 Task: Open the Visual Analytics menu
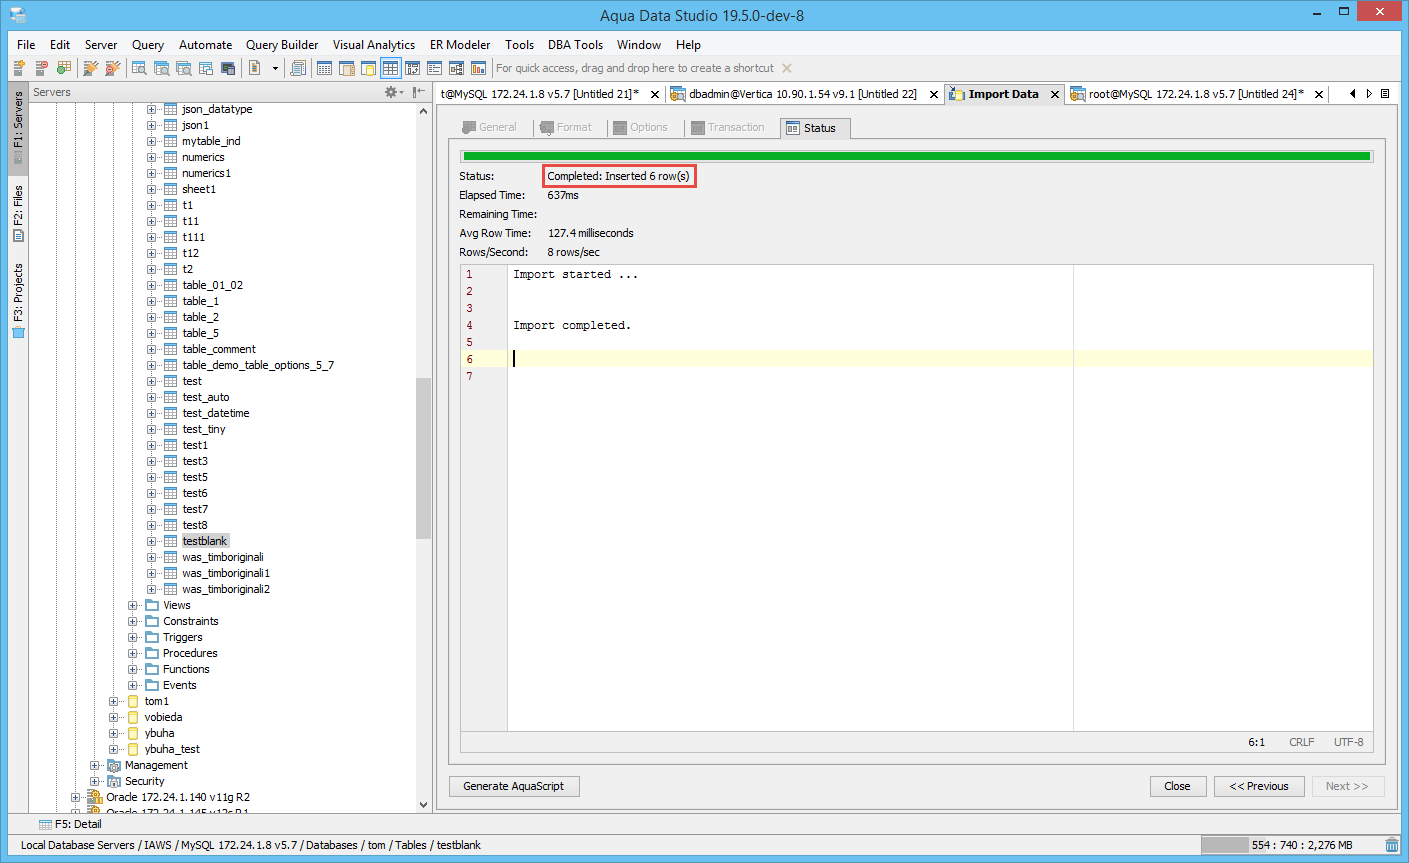pos(374,45)
